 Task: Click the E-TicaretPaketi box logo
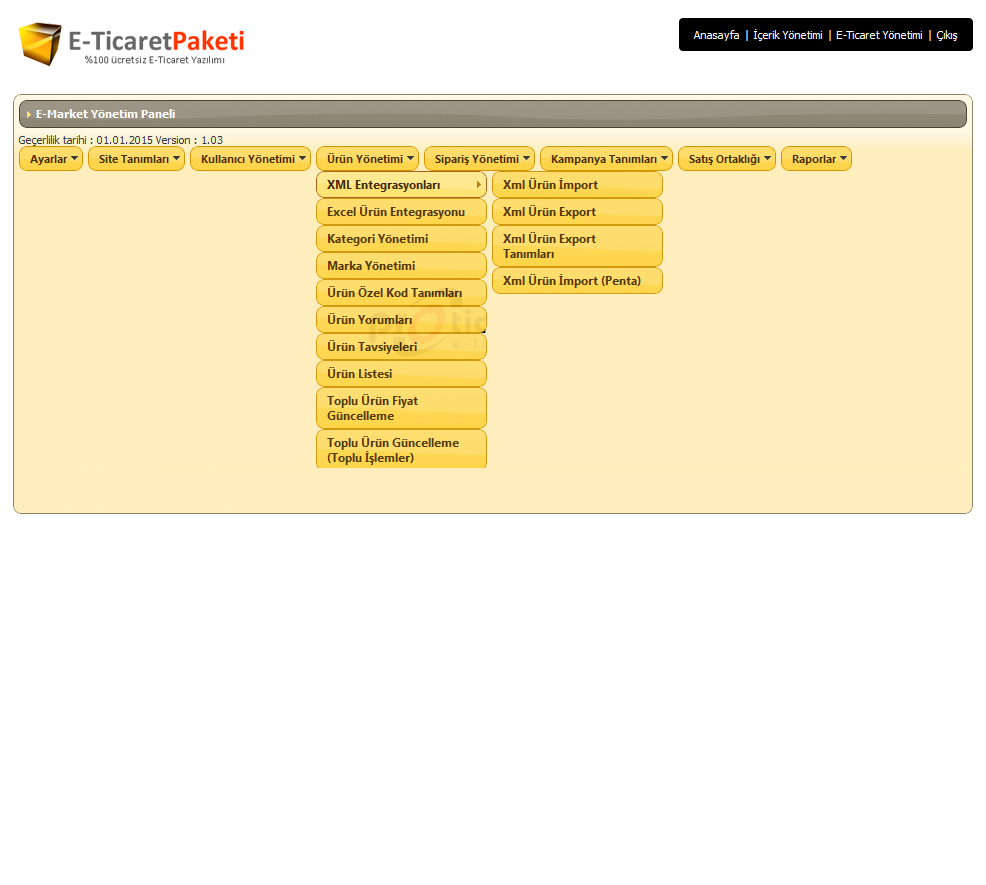point(41,44)
